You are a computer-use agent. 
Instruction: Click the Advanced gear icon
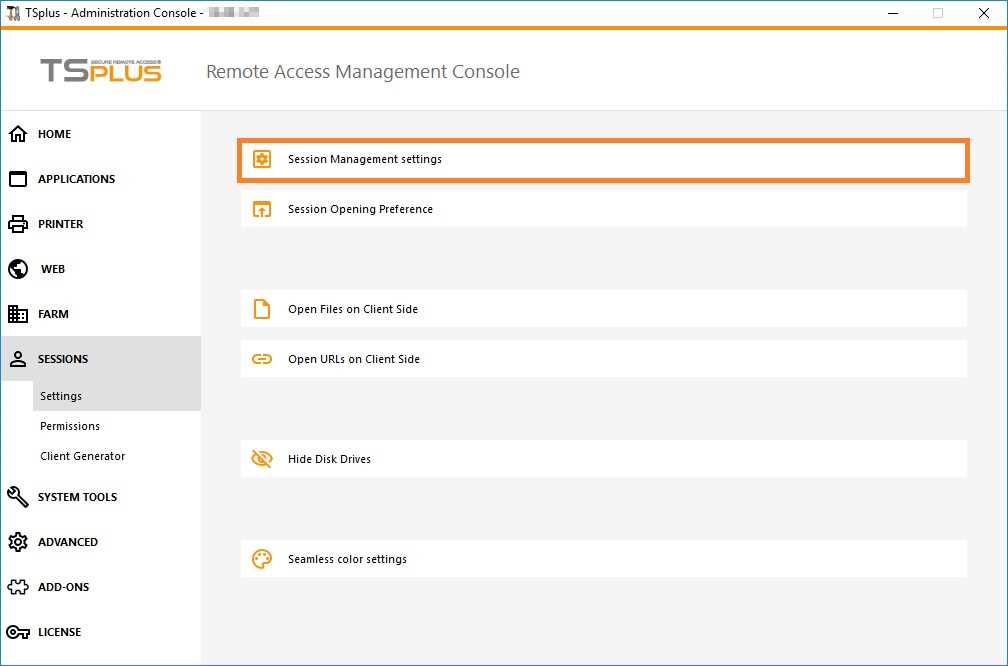[x=18, y=542]
